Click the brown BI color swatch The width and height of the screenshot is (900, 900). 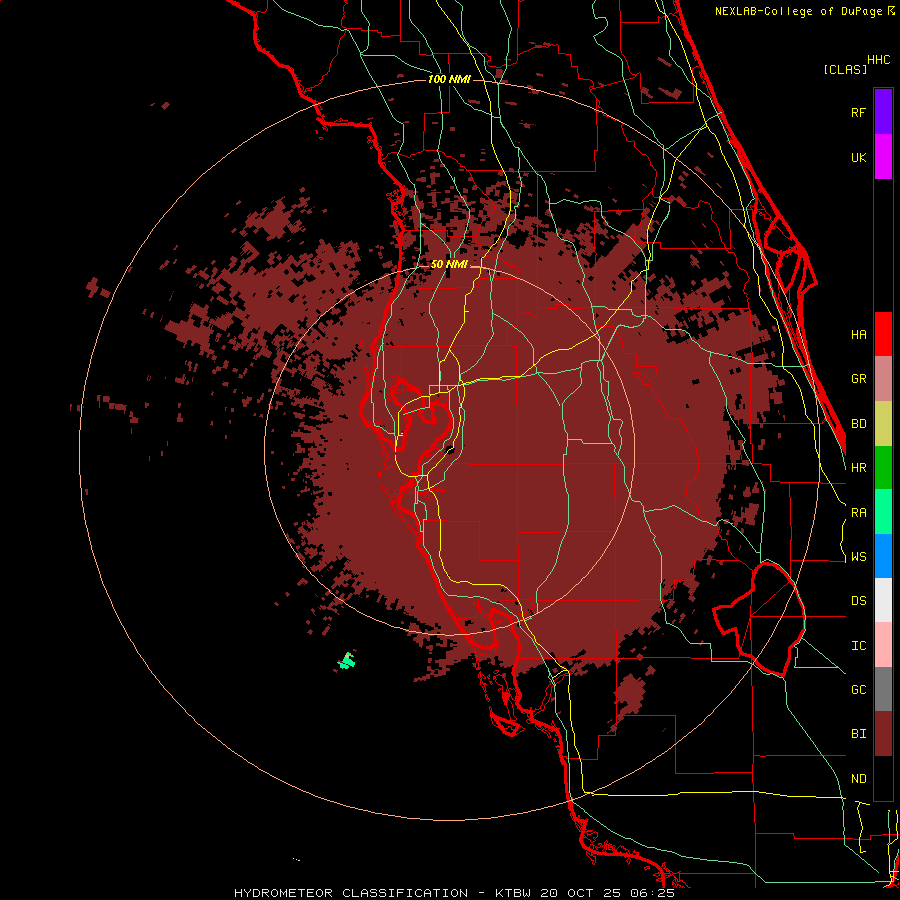pos(883,734)
